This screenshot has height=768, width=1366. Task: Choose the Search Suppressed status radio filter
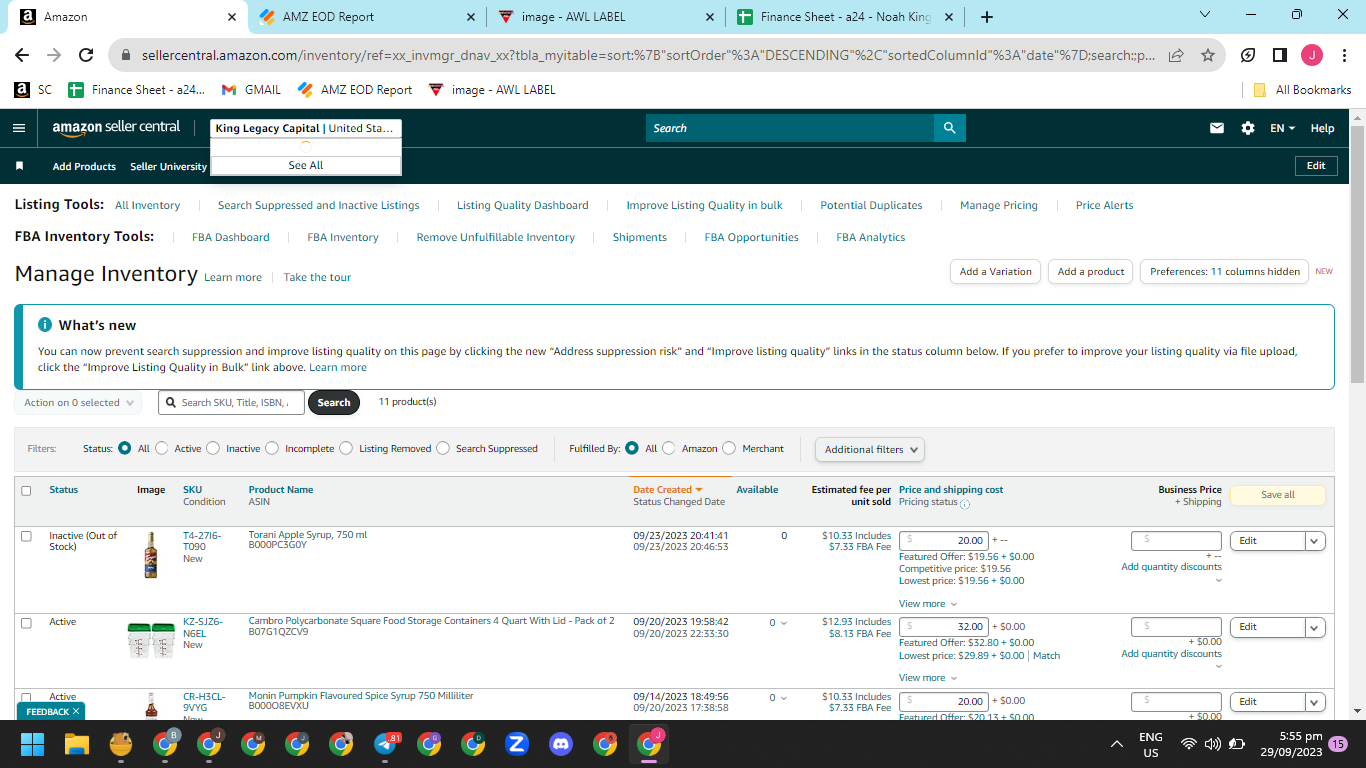(443, 449)
